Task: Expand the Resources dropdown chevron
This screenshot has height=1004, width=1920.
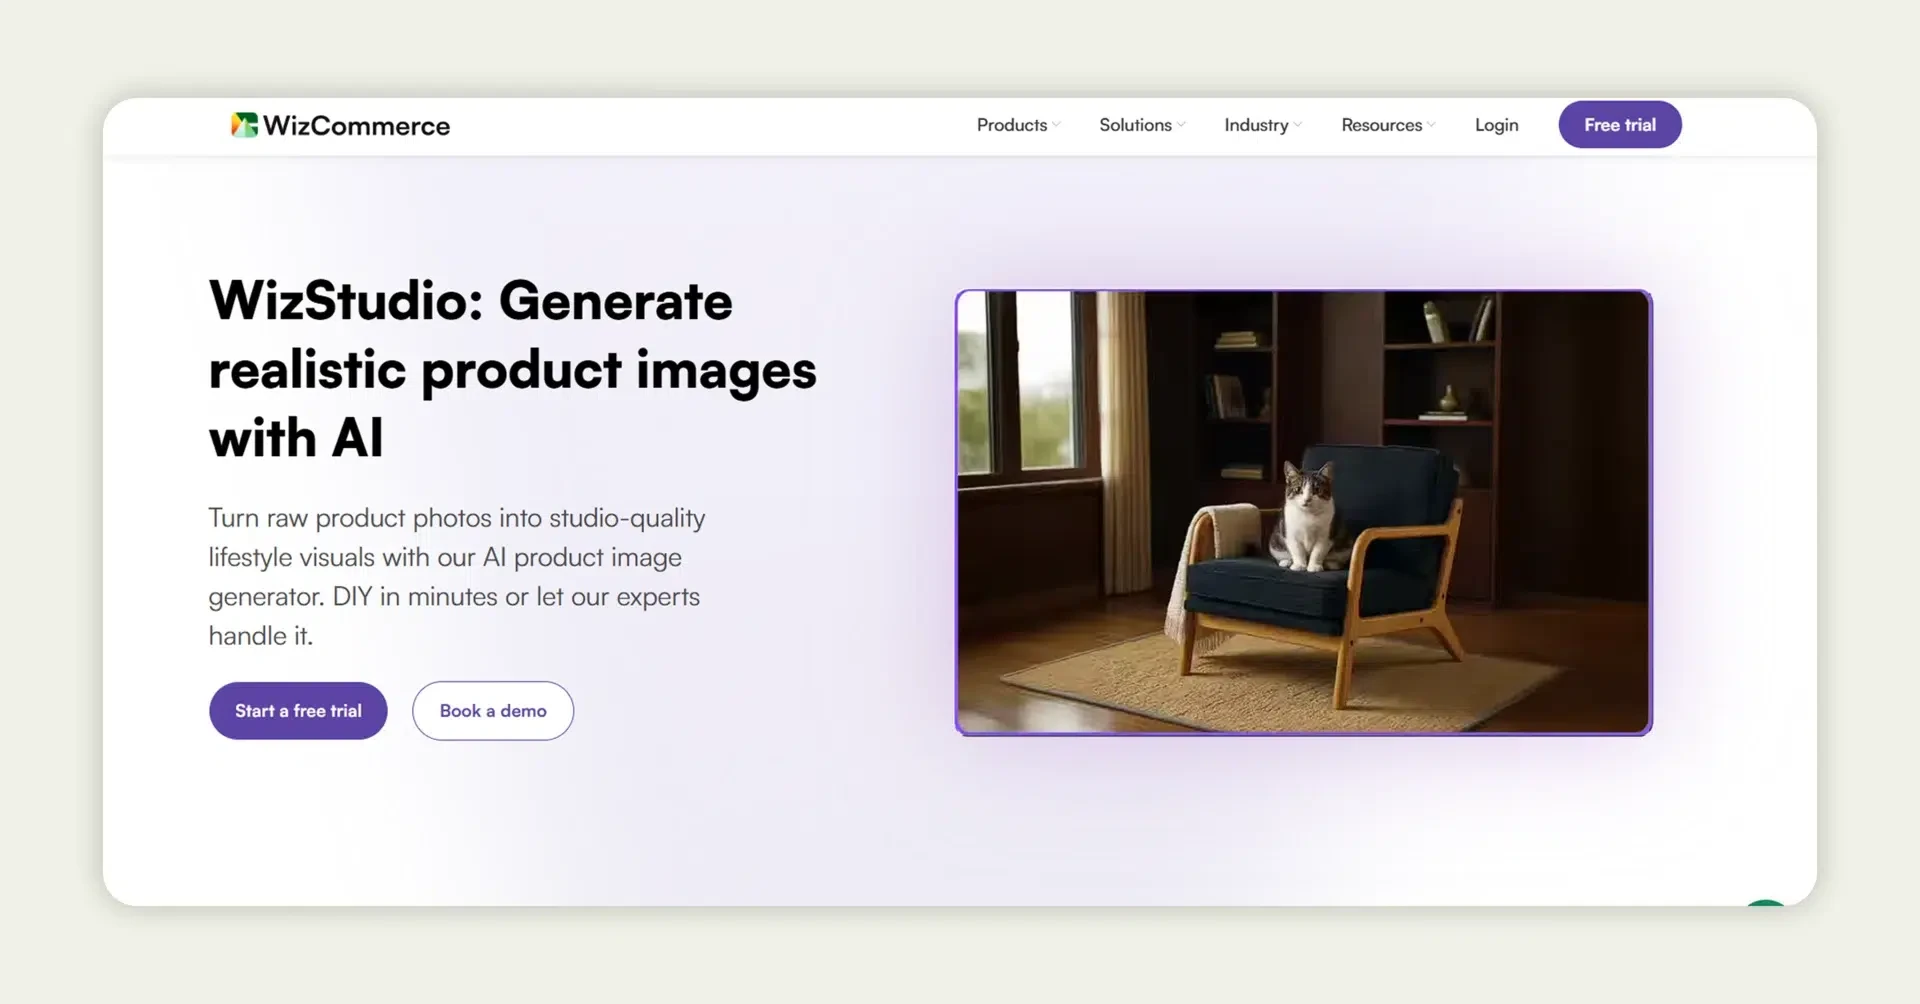Action: click(1431, 125)
